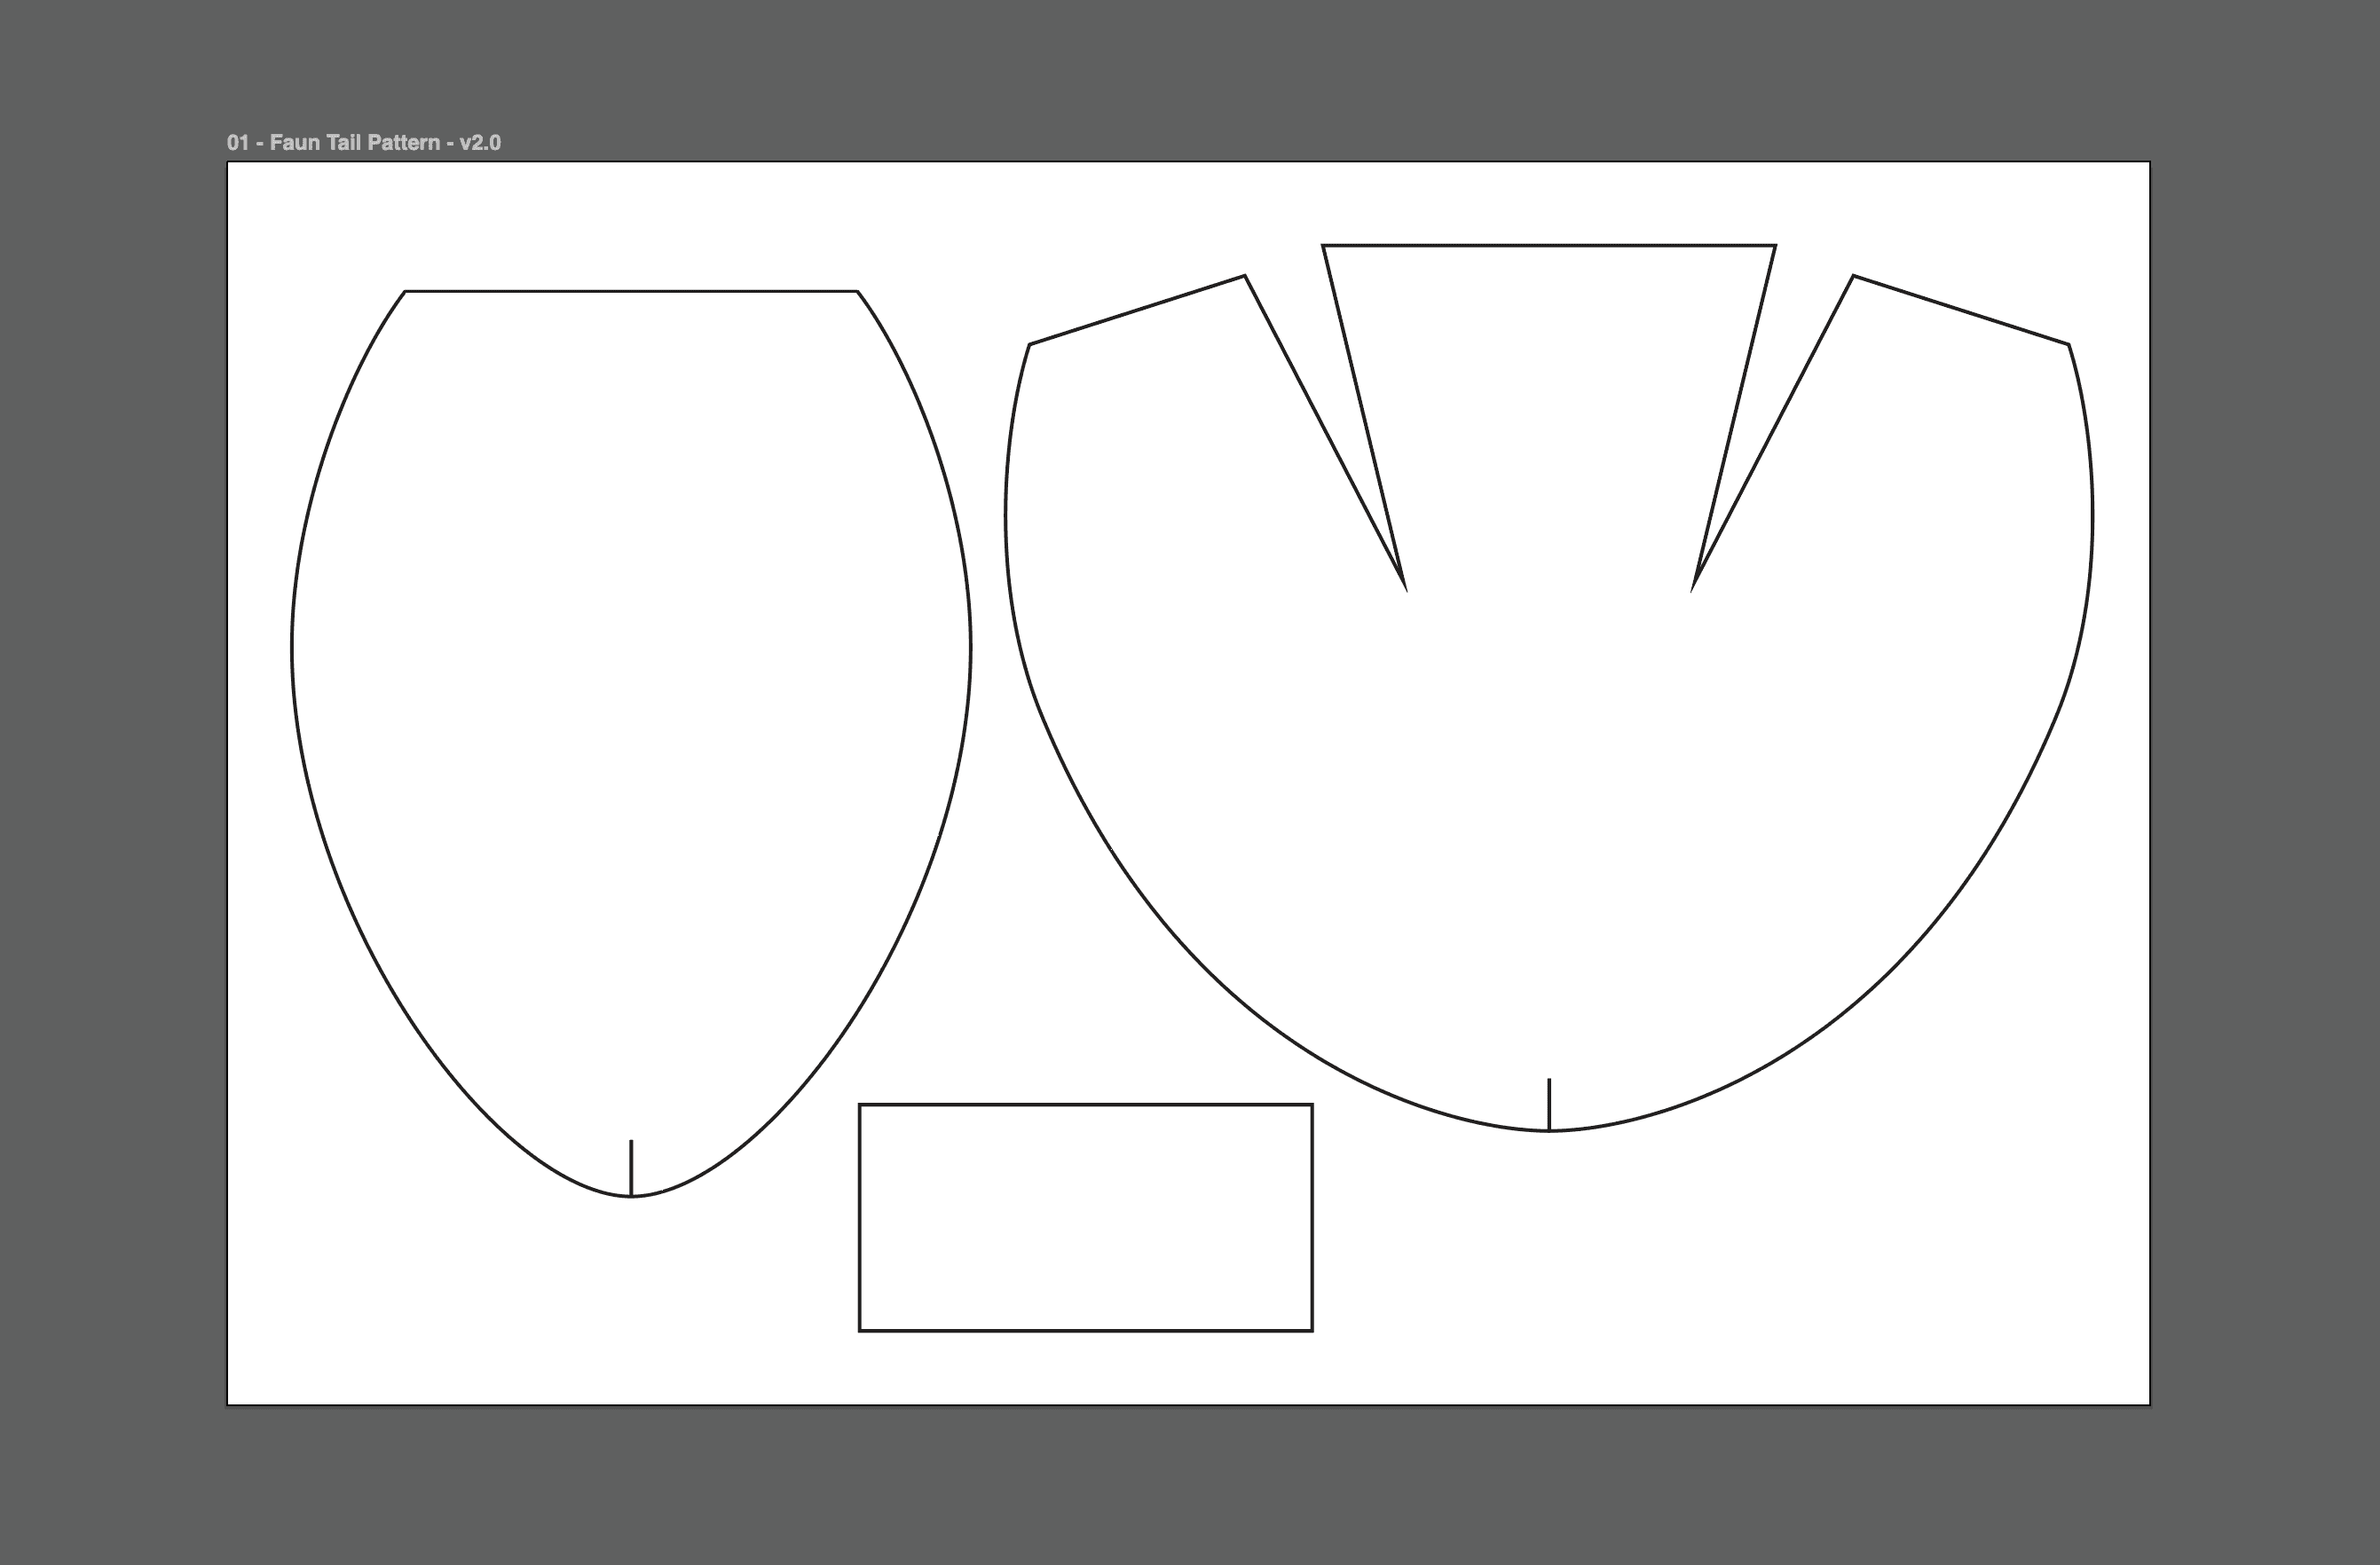Click the artboard's bottom-right corner
The height and width of the screenshot is (1565, 2380).
[2149, 1404]
